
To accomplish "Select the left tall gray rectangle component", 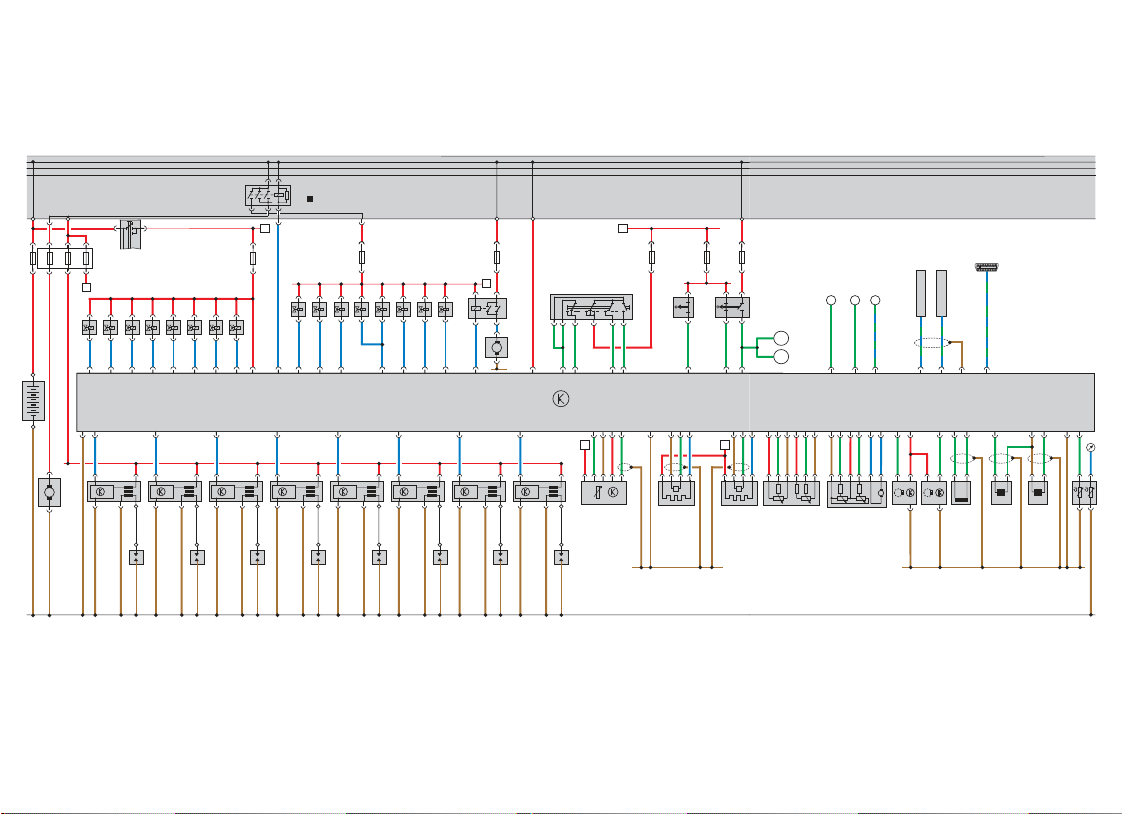I will click(921, 293).
